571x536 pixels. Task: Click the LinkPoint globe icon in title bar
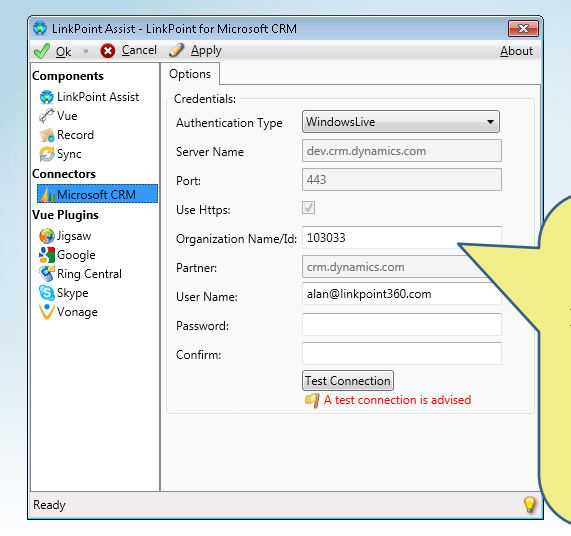click(40, 28)
